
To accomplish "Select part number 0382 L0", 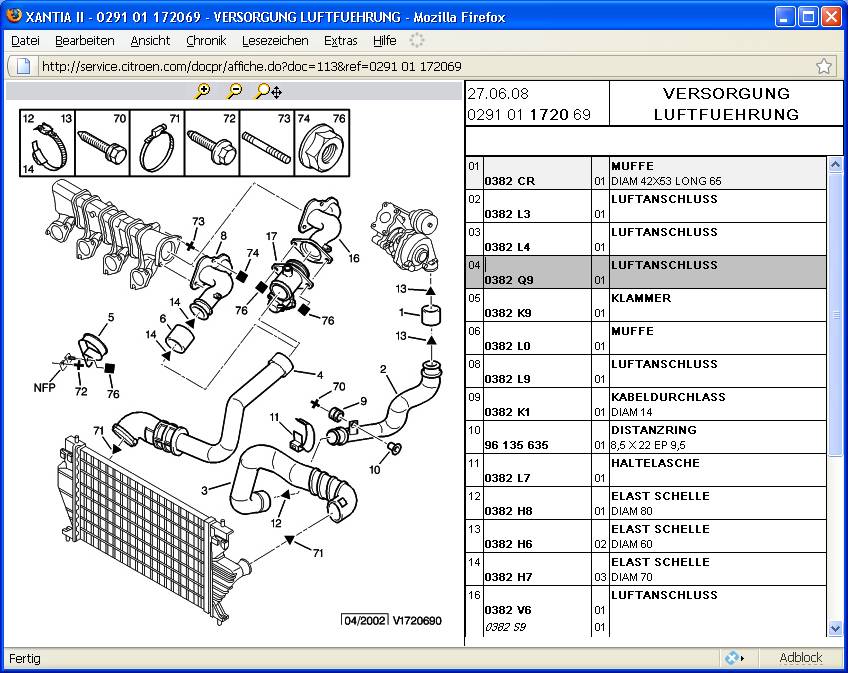I will tap(507, 346).
